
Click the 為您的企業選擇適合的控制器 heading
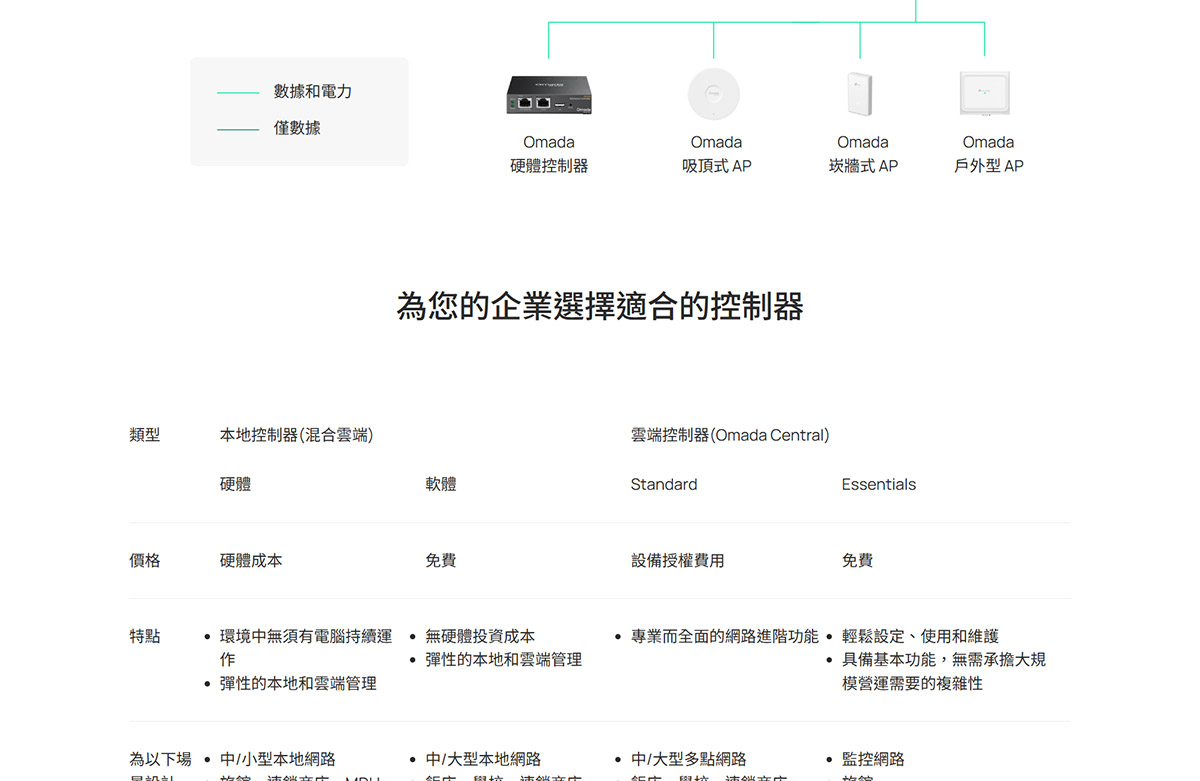point(599,304)
